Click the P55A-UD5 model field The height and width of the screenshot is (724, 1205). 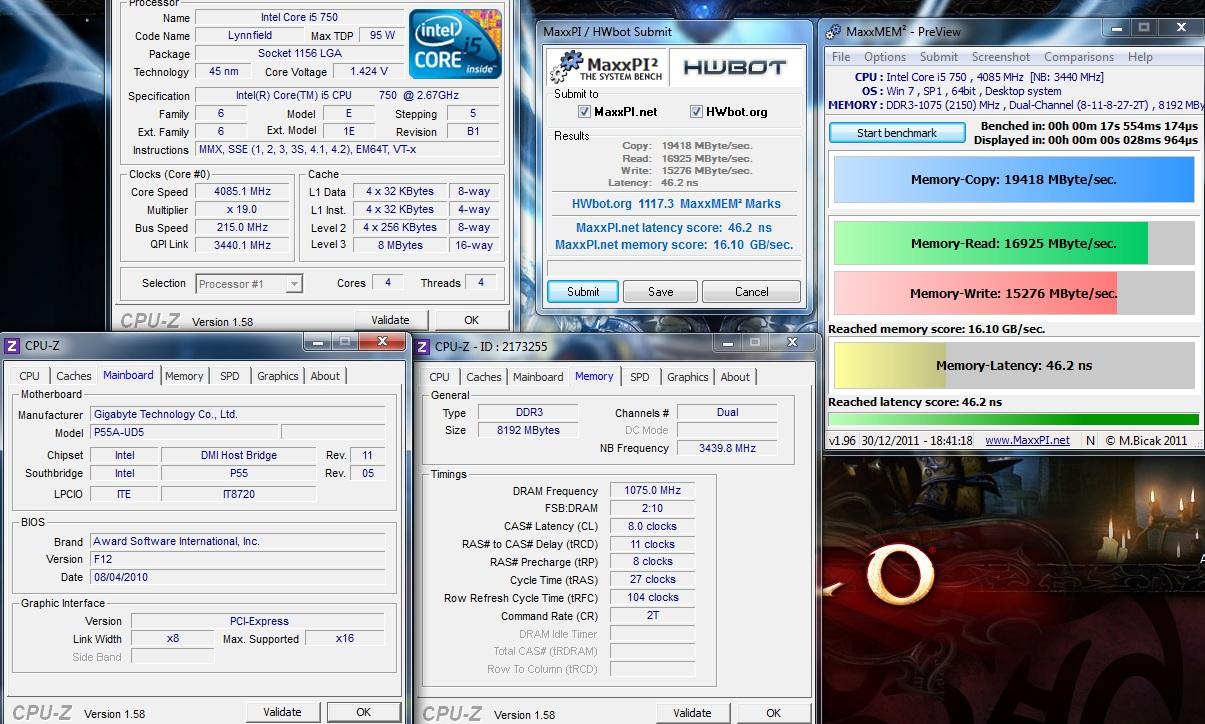coord(183,432)
